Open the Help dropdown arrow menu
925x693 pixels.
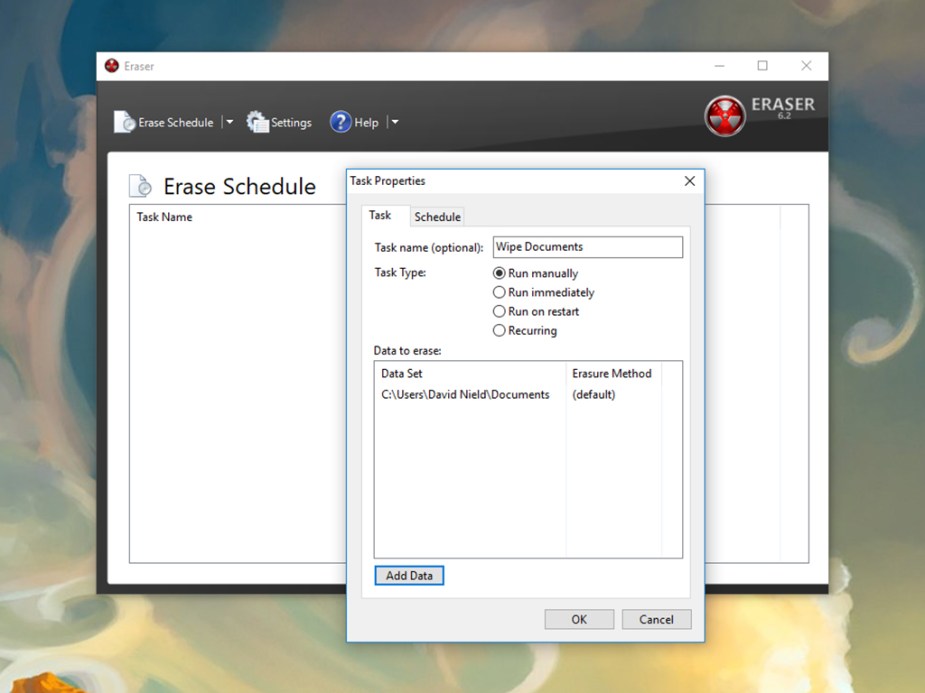(x=394, y=122)
